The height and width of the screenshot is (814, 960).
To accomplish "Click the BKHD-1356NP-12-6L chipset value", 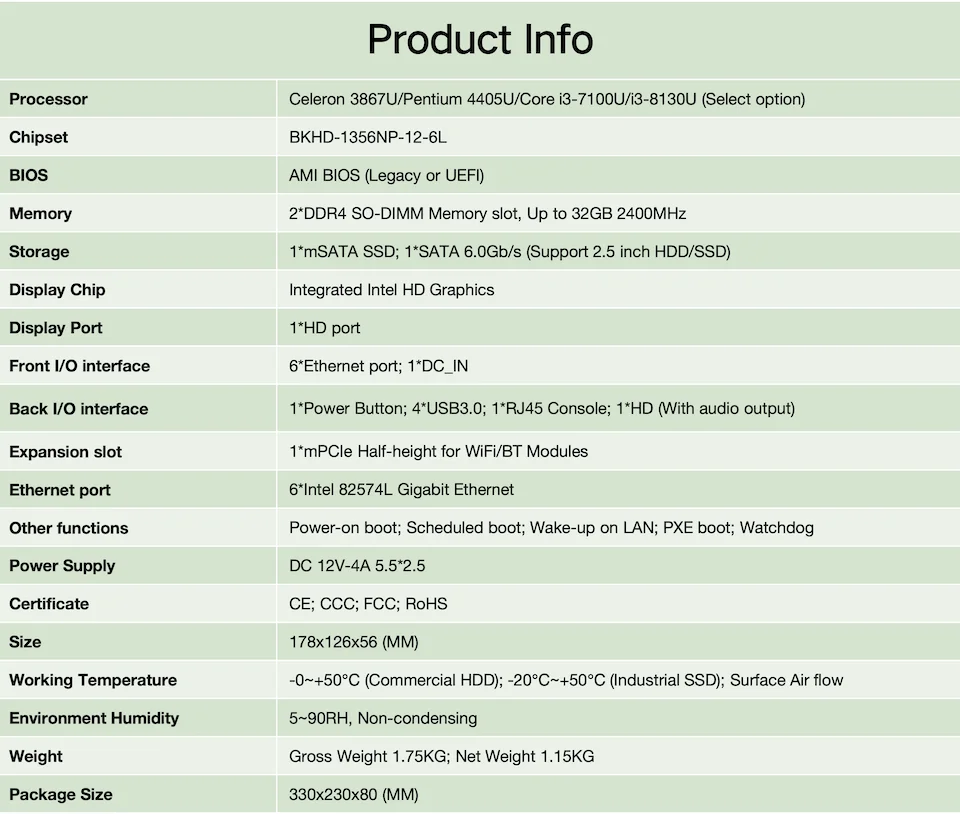I will point(367,137).
